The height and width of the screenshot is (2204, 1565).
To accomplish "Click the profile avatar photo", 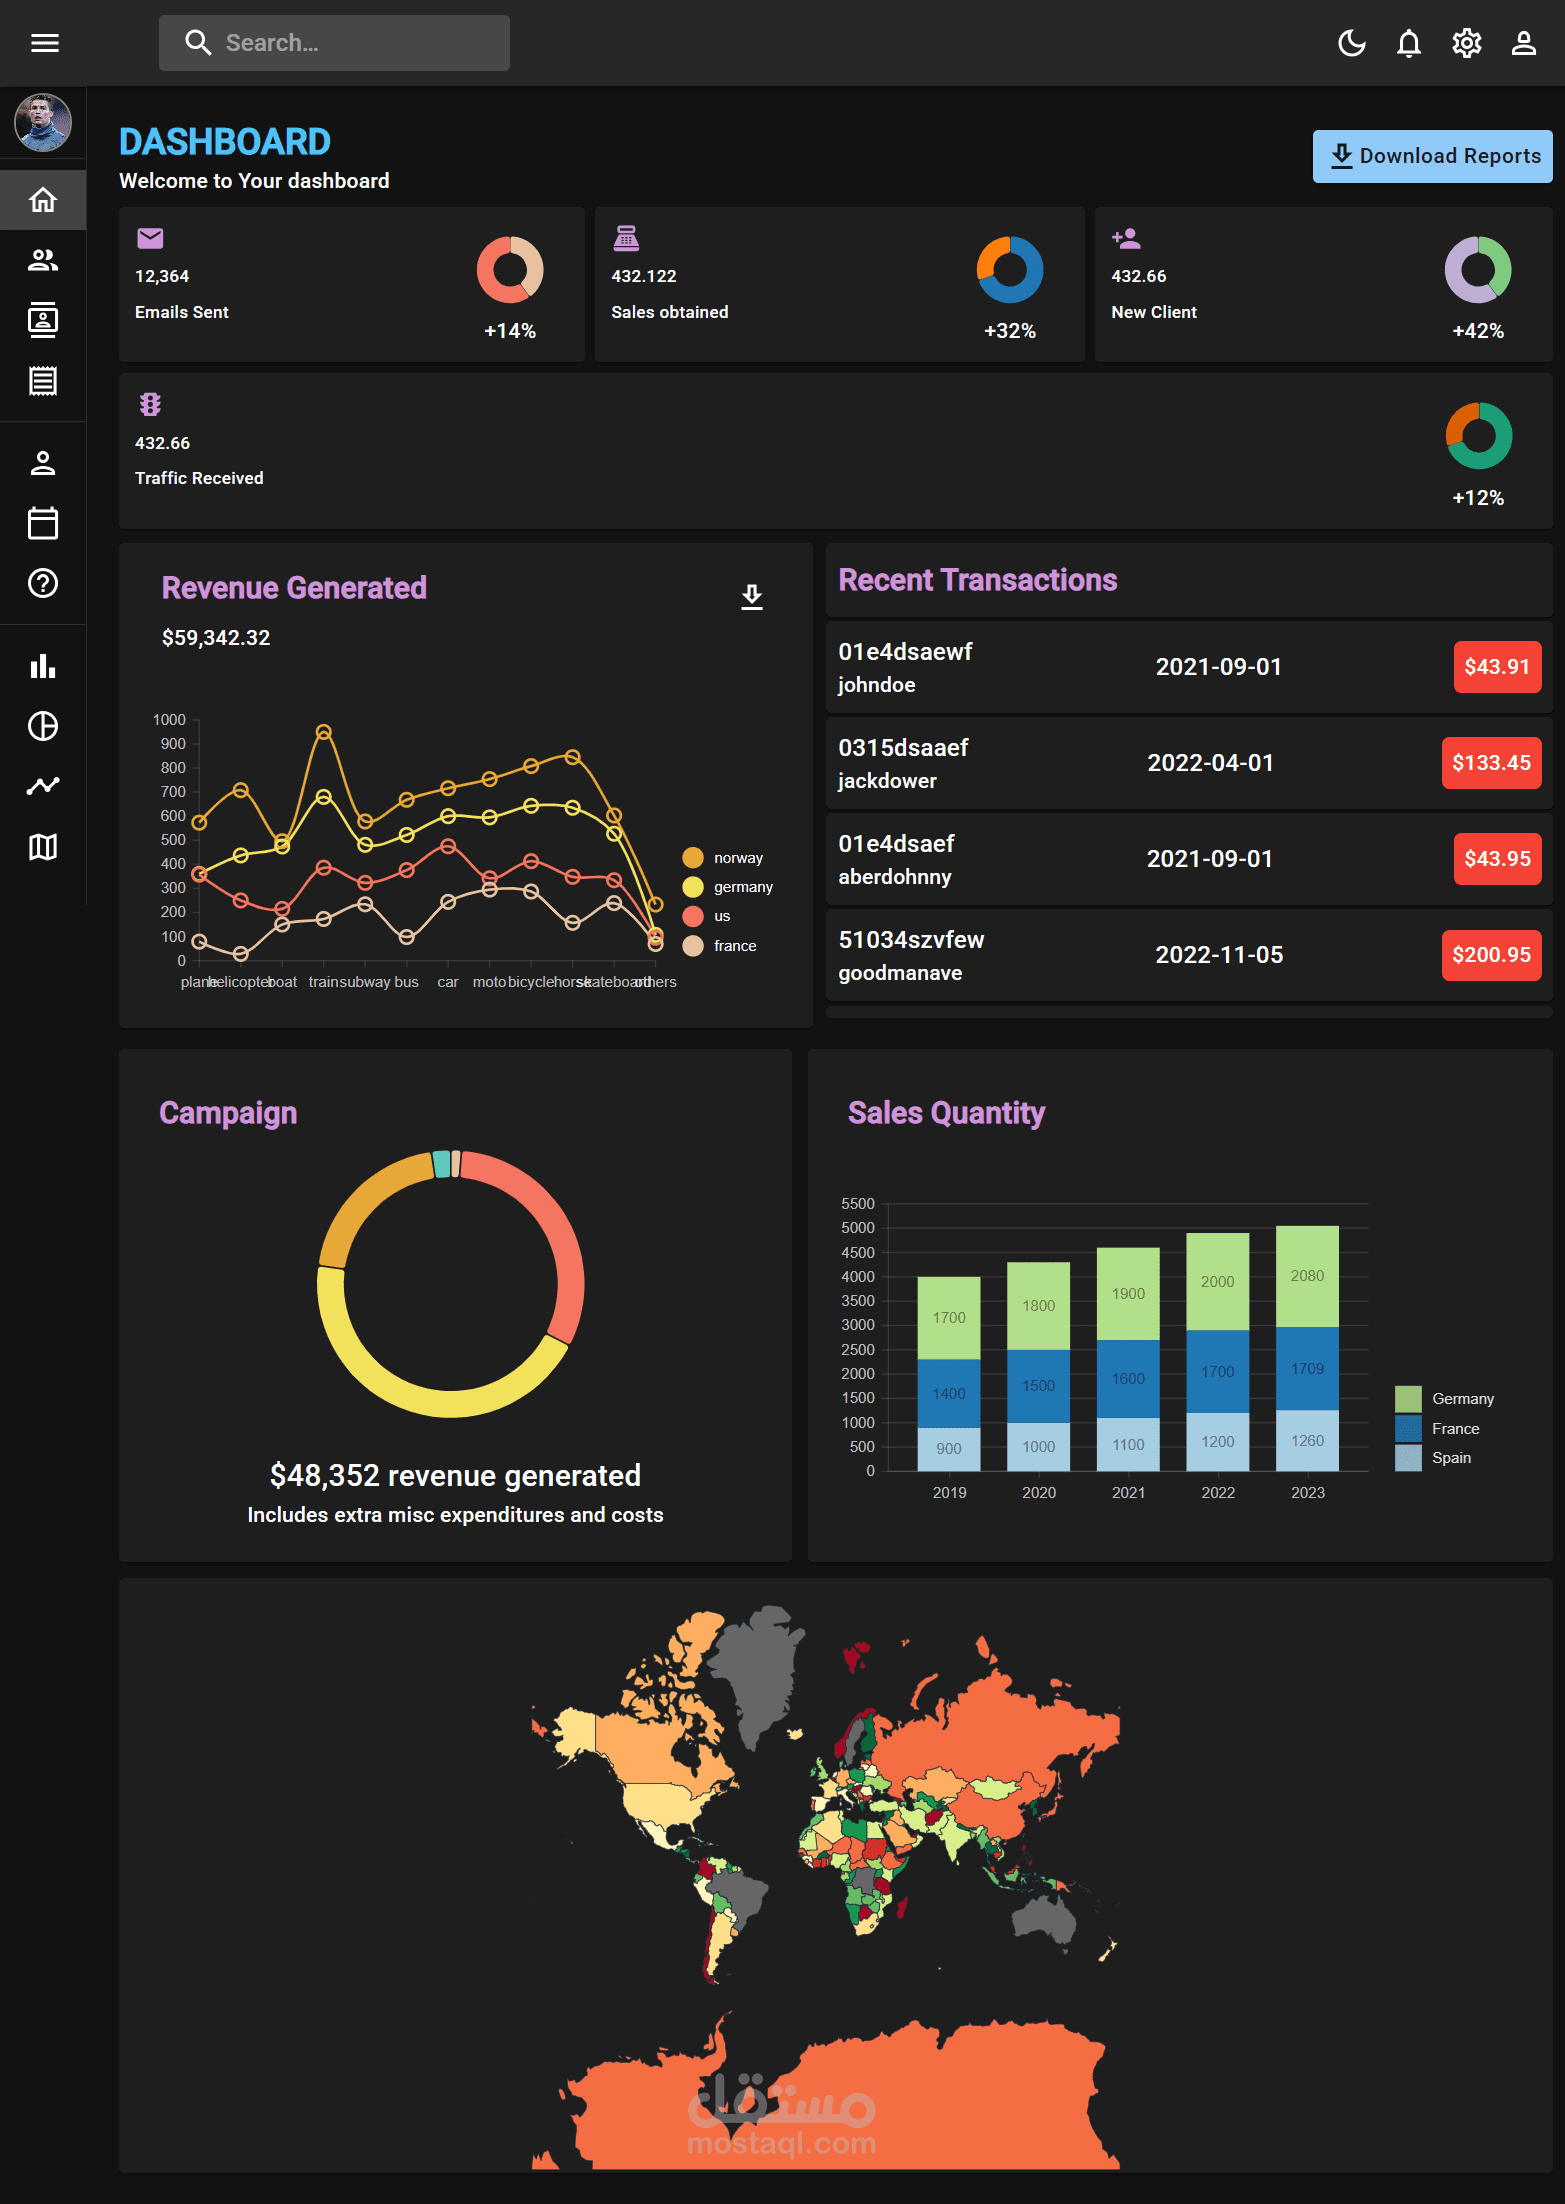I will pos(43,122).
